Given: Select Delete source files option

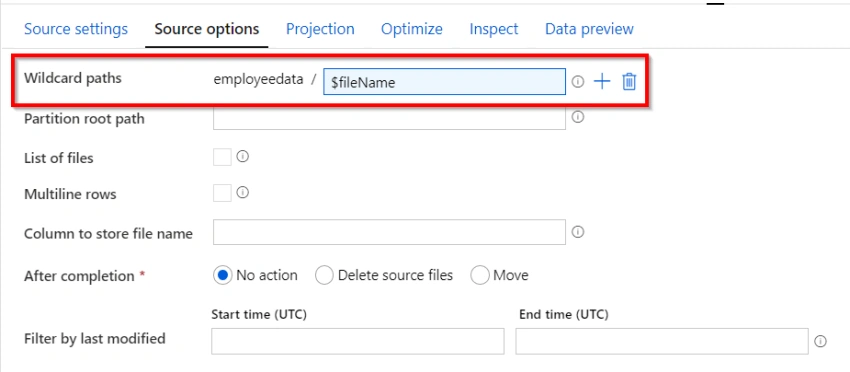Looking at the screenshot, I should click(x=324, y=275).
